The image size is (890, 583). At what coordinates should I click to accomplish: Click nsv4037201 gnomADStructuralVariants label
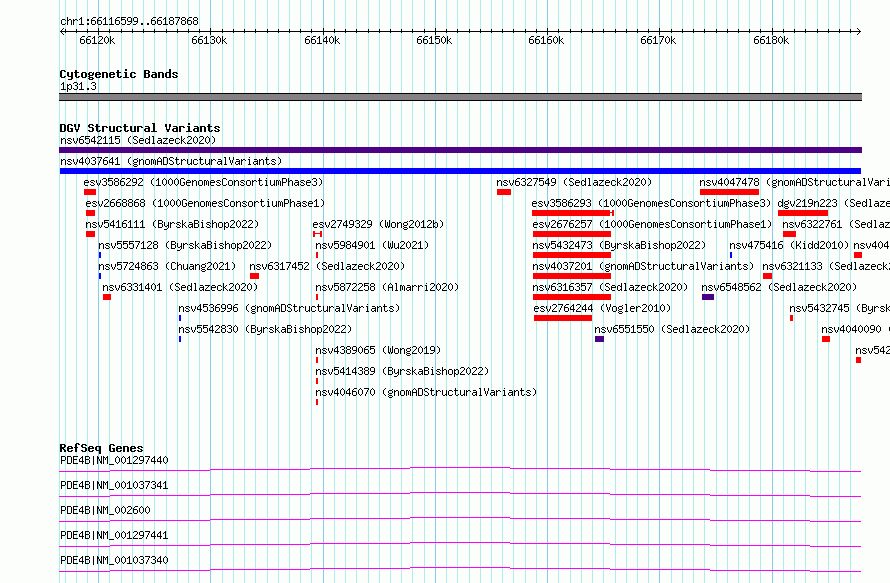pos(643,266)
